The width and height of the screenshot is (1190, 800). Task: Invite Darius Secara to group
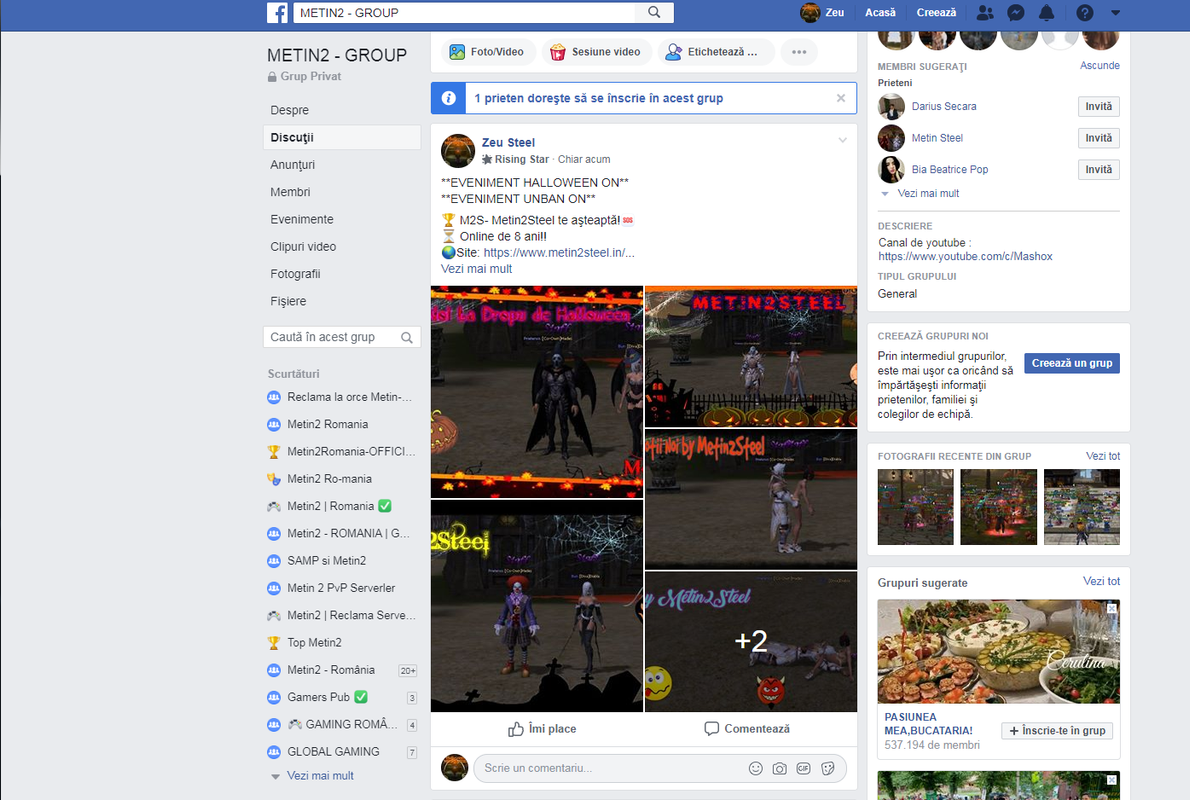[x=1098, y=106]
